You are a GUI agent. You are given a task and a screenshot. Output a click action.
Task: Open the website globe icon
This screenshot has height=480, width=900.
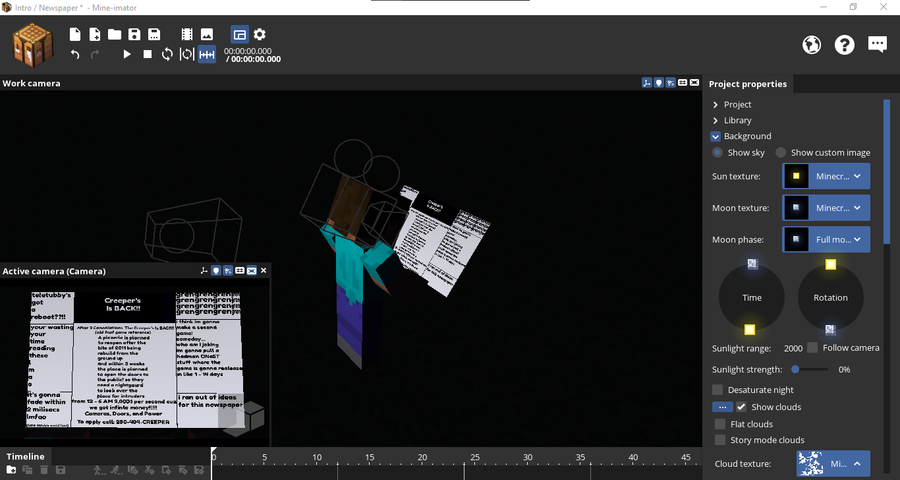coord(812,44)
